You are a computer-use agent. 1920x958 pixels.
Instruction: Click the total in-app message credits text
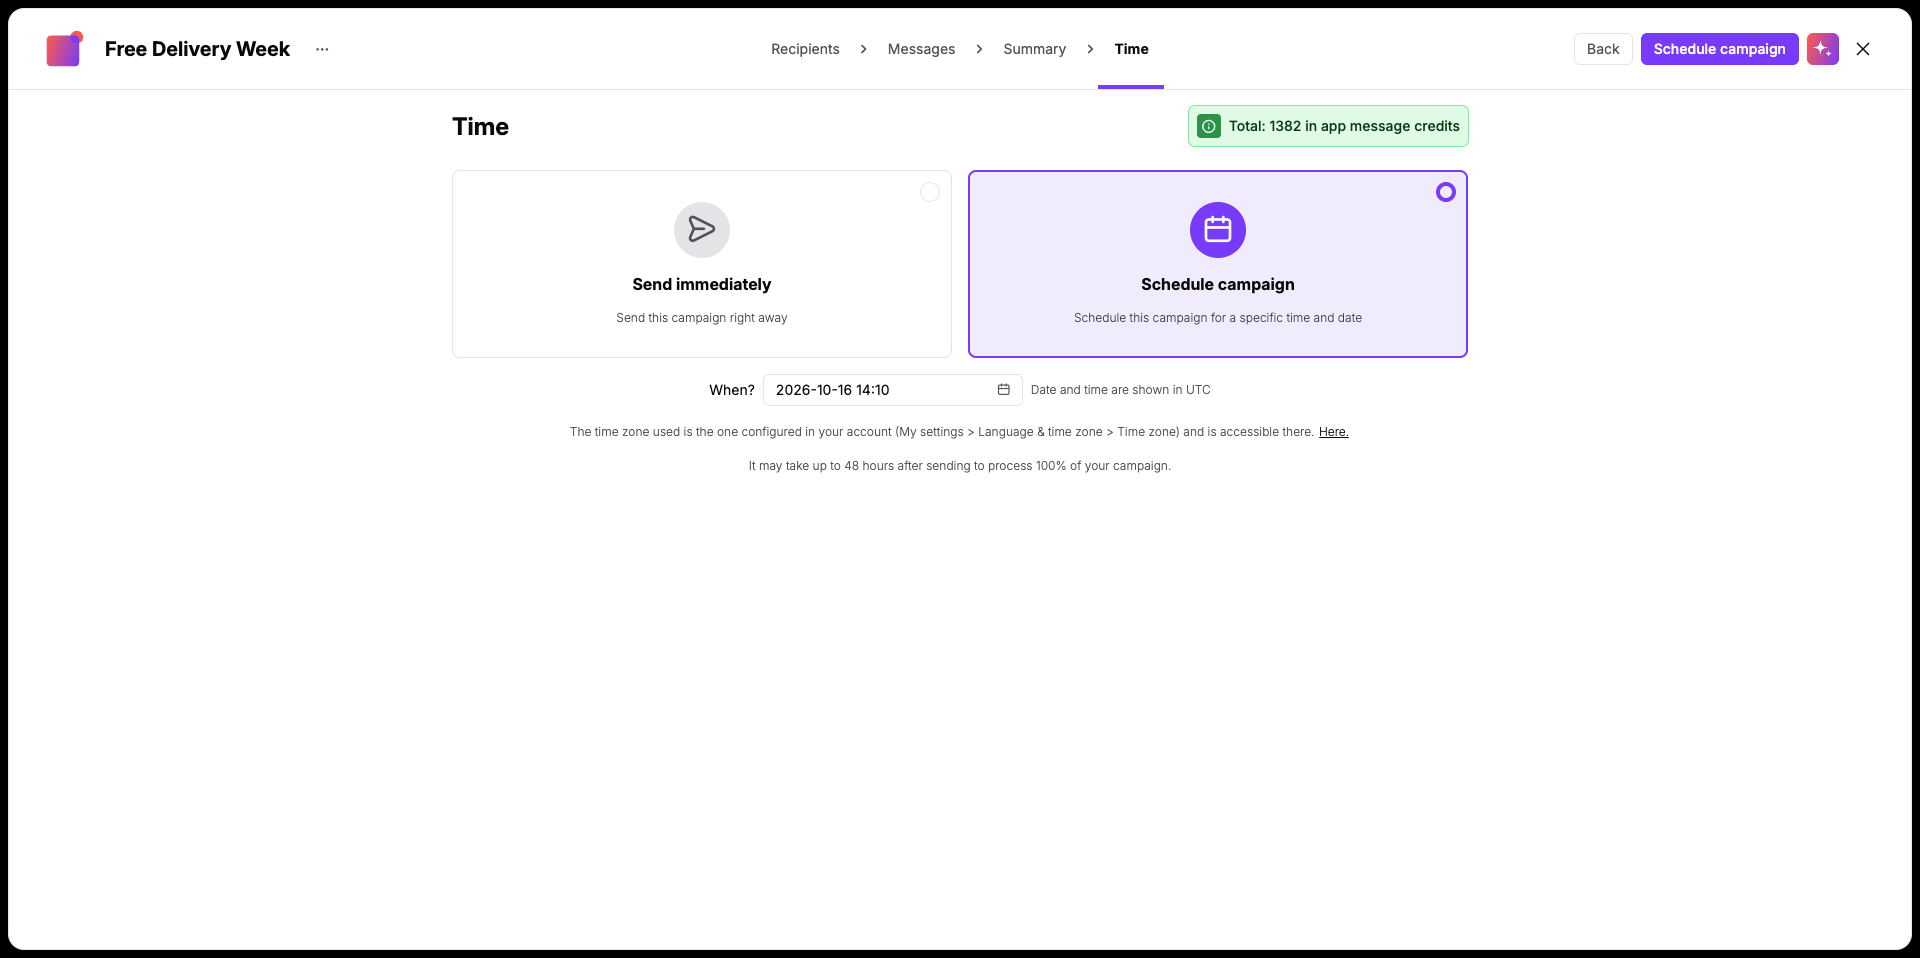[1344, 126]
